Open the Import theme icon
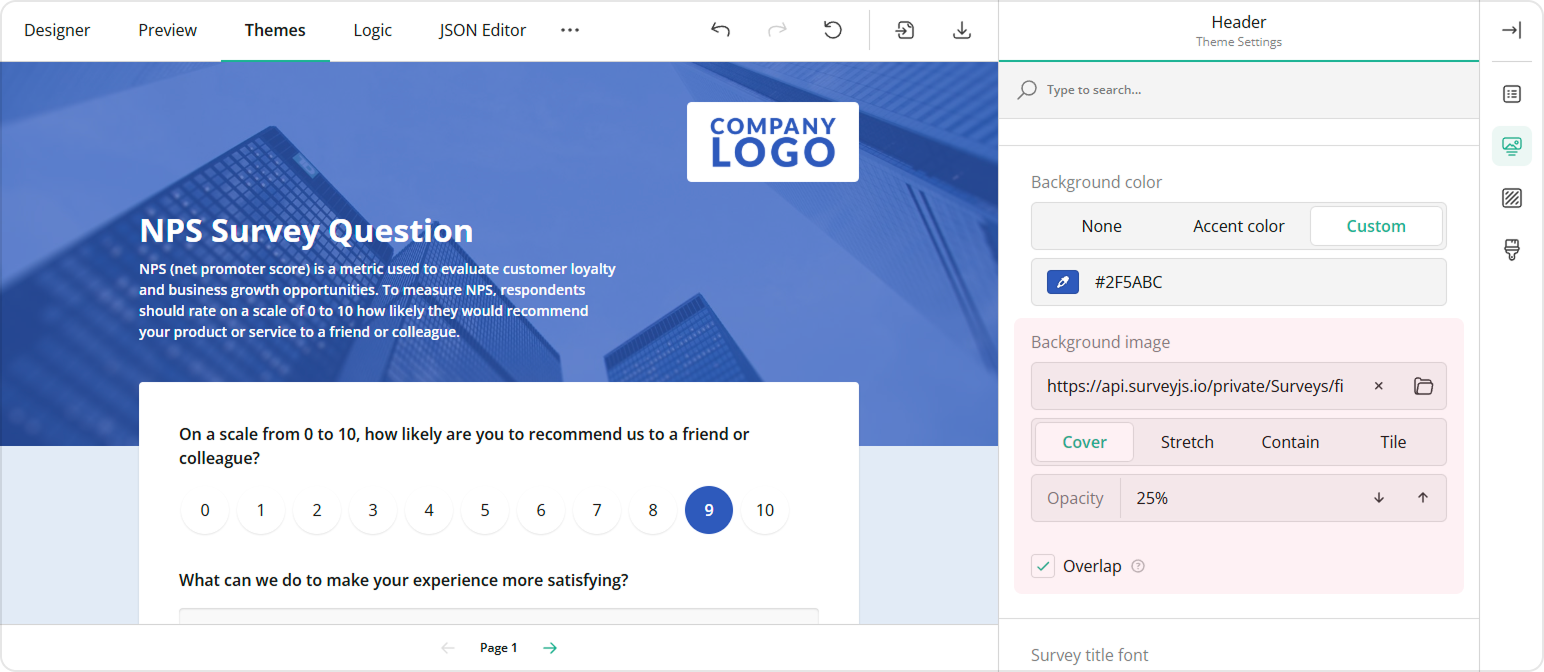 (904, 30)
